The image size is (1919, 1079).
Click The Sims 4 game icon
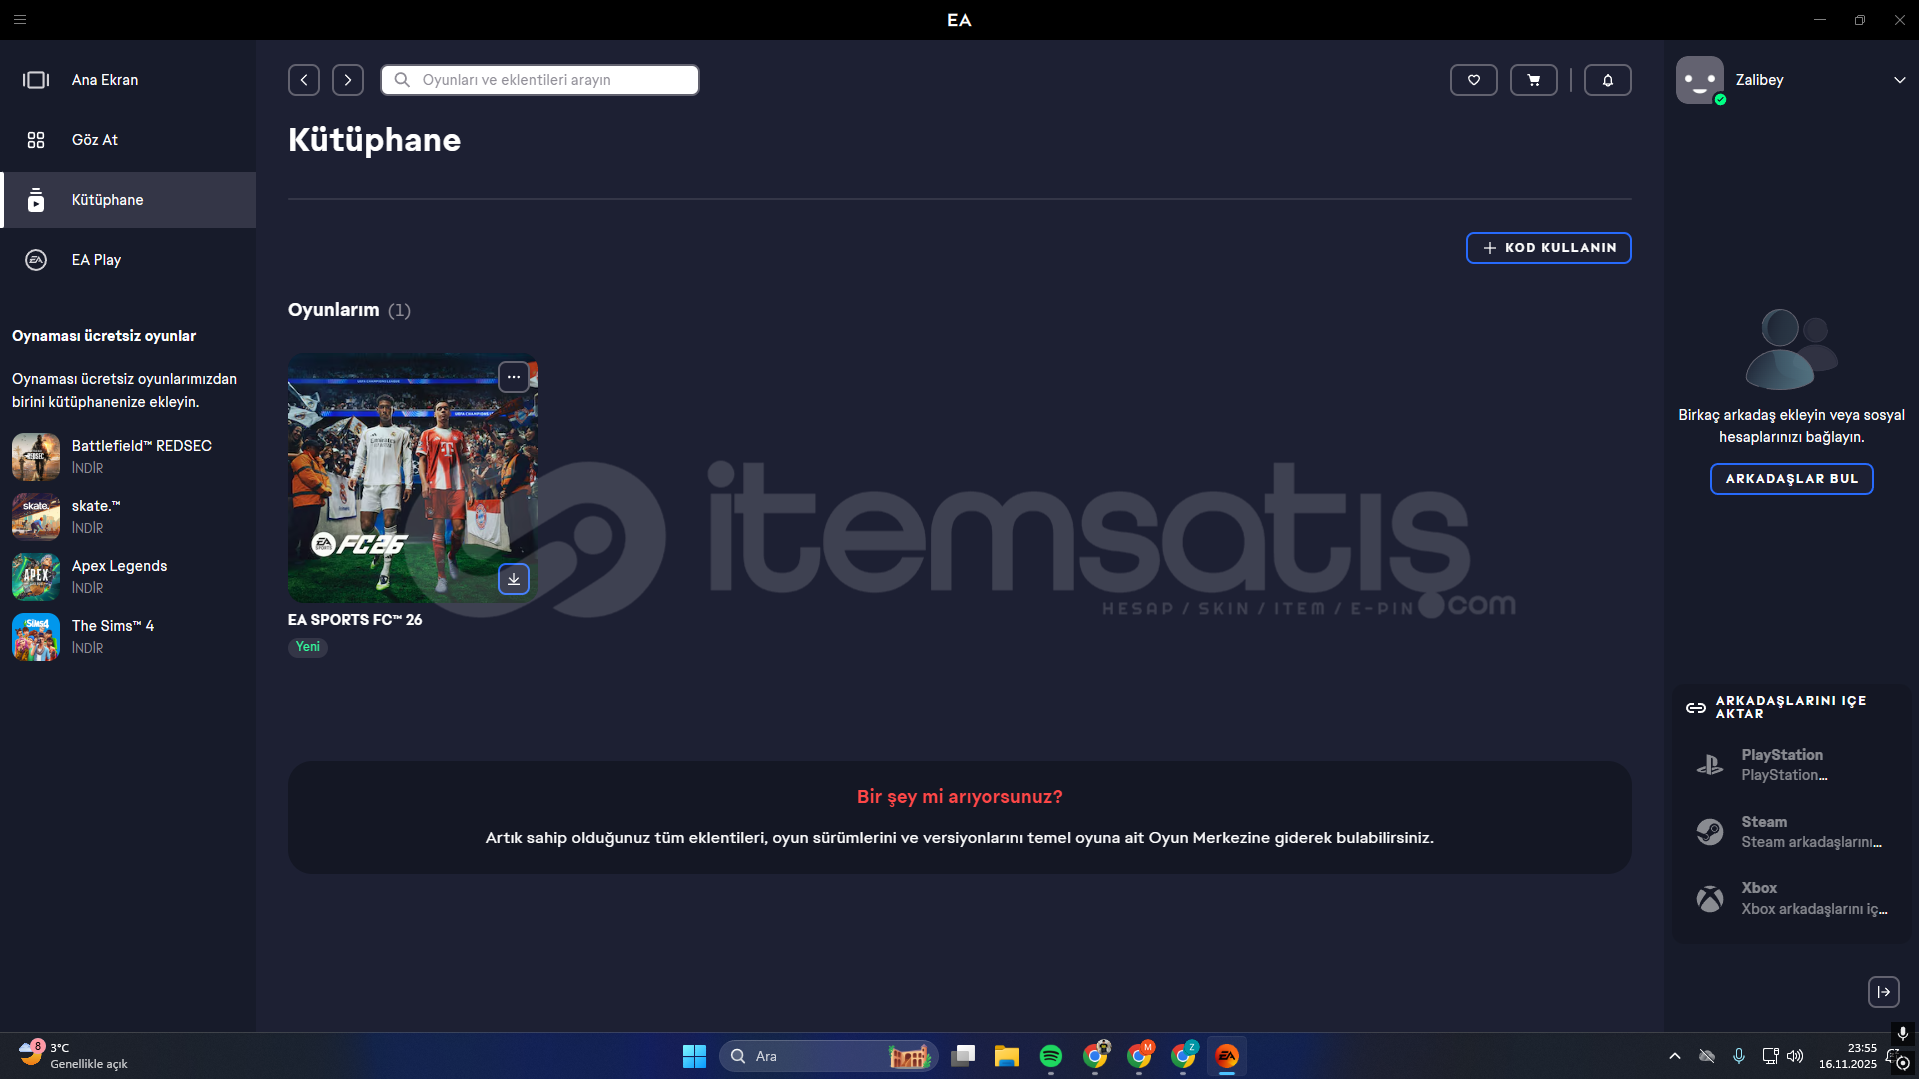coord(36,637)
